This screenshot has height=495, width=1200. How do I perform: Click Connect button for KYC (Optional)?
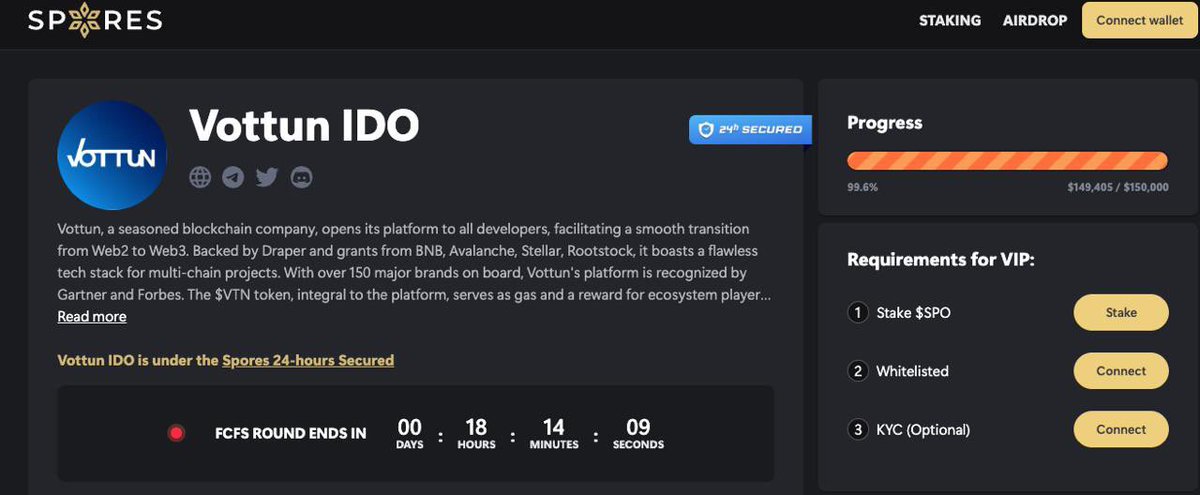click(x=1121, y=429)
